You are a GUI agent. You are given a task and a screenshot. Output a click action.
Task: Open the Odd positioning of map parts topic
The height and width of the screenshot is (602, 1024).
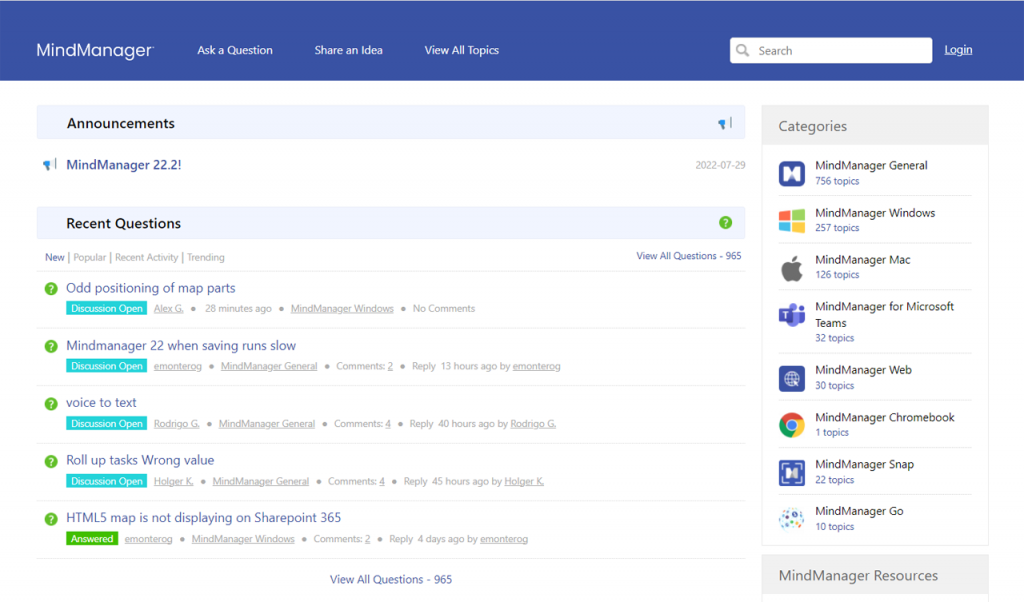(151, 288)
